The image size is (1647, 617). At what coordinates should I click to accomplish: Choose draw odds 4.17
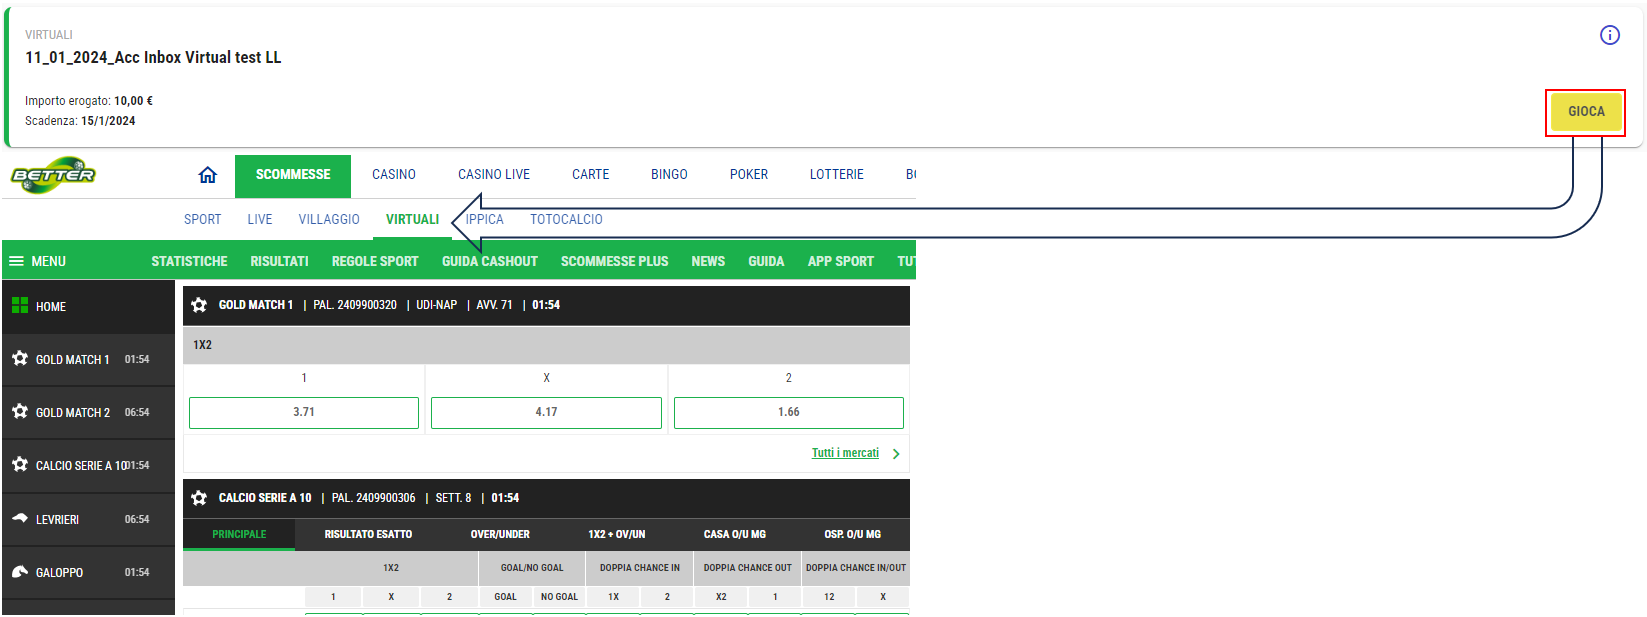[546, 412]
